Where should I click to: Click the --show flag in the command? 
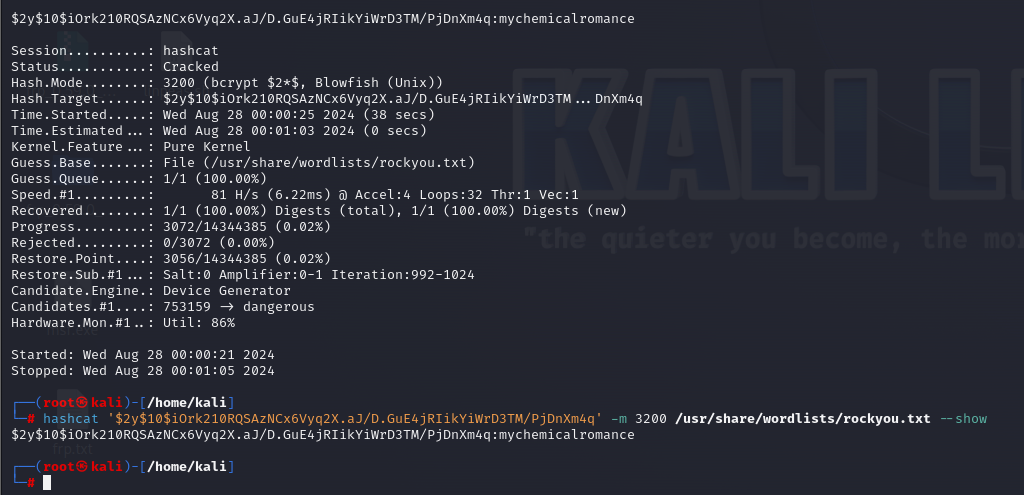963,419
